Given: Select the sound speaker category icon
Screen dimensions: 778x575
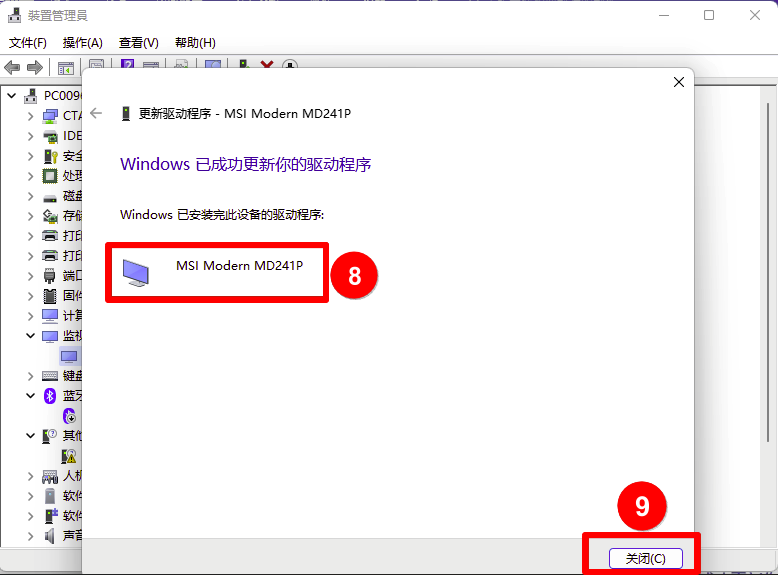Looking at the screenshot, I should [50, 536].
